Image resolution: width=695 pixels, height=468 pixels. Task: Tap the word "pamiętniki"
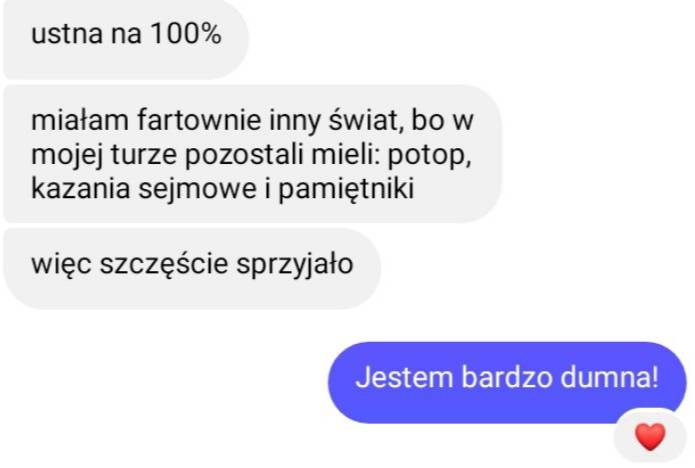tap(346, 189)
